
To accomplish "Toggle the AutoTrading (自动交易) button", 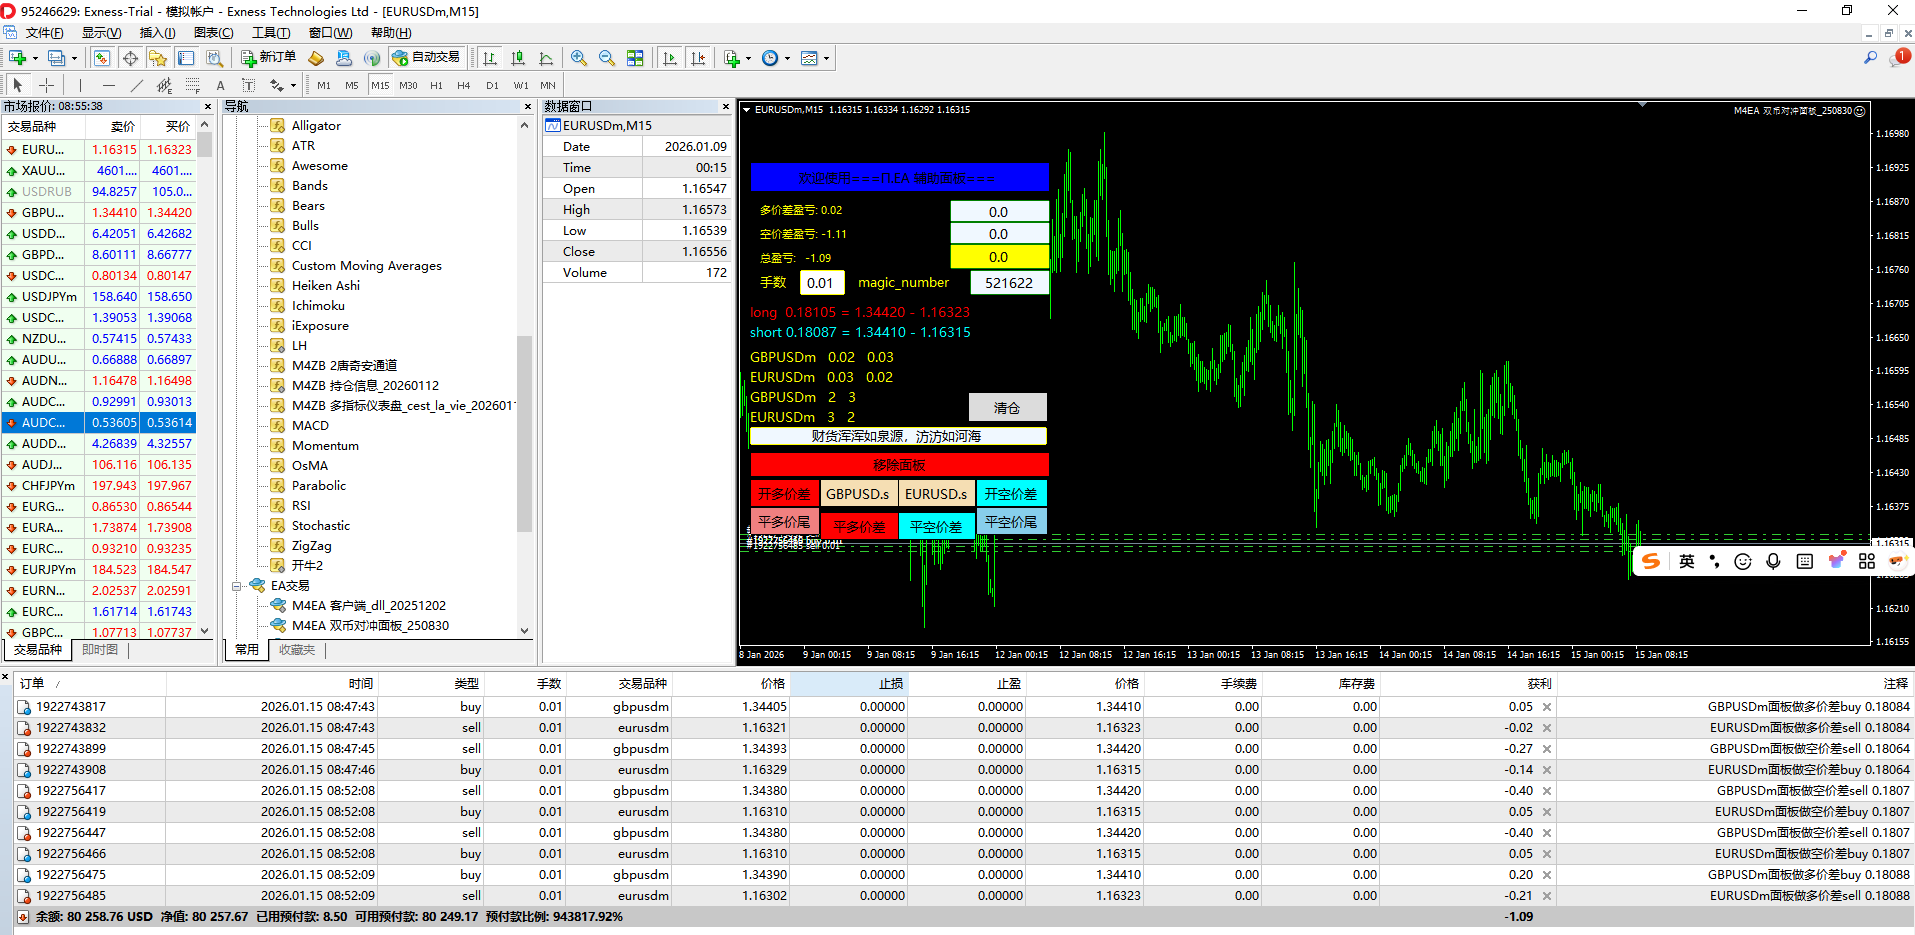I will pos(427,58).
